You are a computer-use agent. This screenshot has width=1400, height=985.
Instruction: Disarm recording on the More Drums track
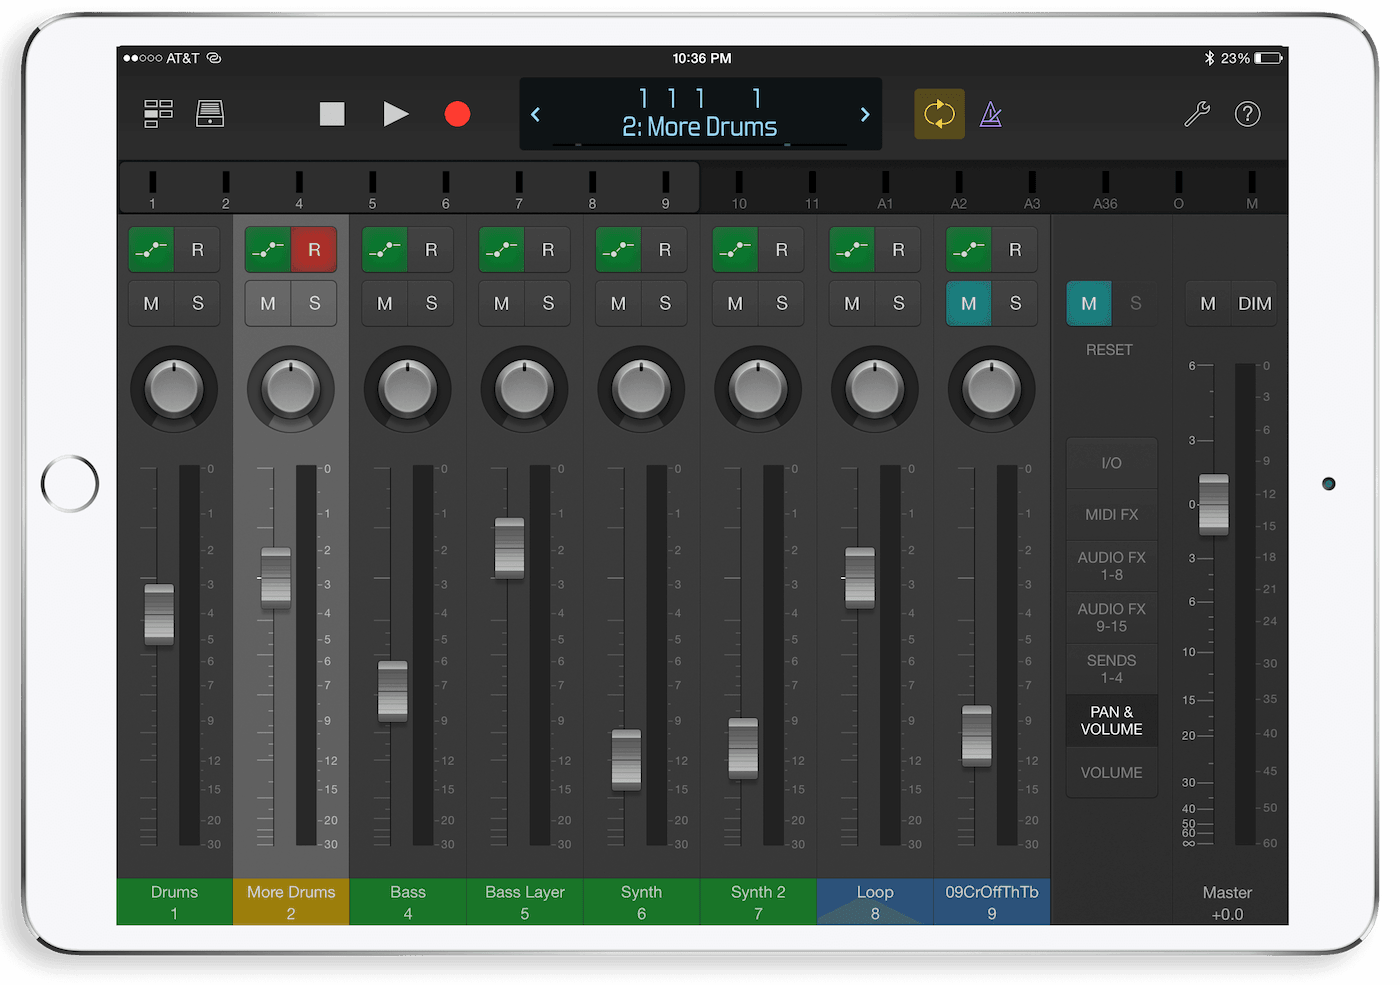tap(314, 249)
